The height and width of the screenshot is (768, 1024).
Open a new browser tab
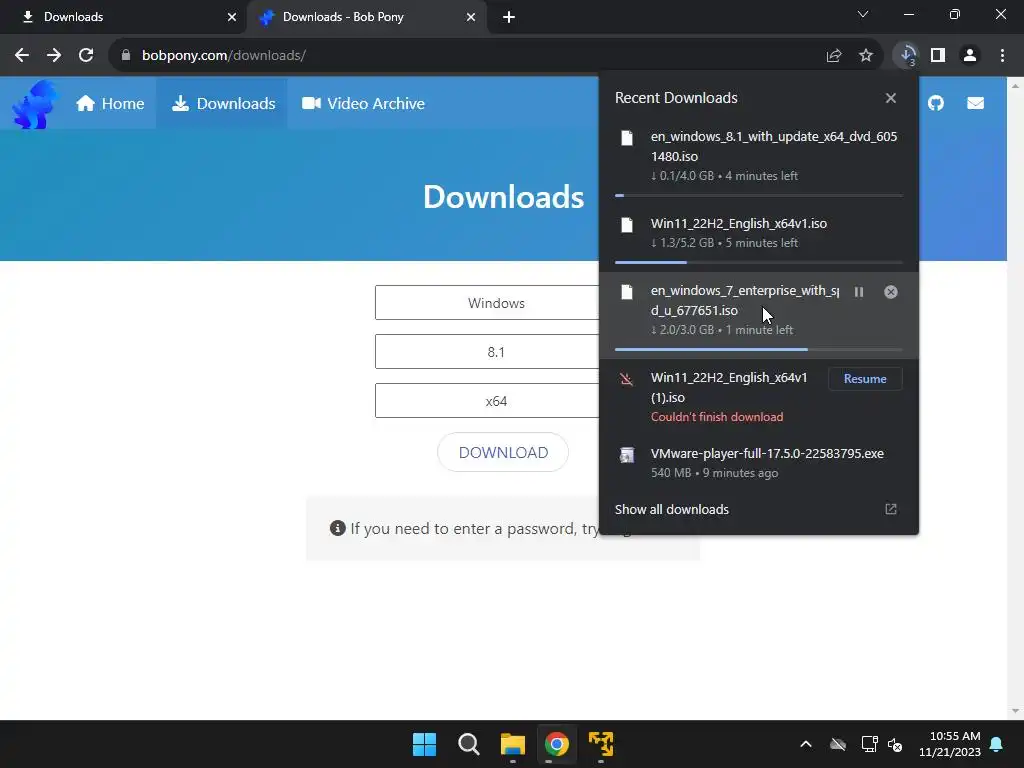coord(509,17)
